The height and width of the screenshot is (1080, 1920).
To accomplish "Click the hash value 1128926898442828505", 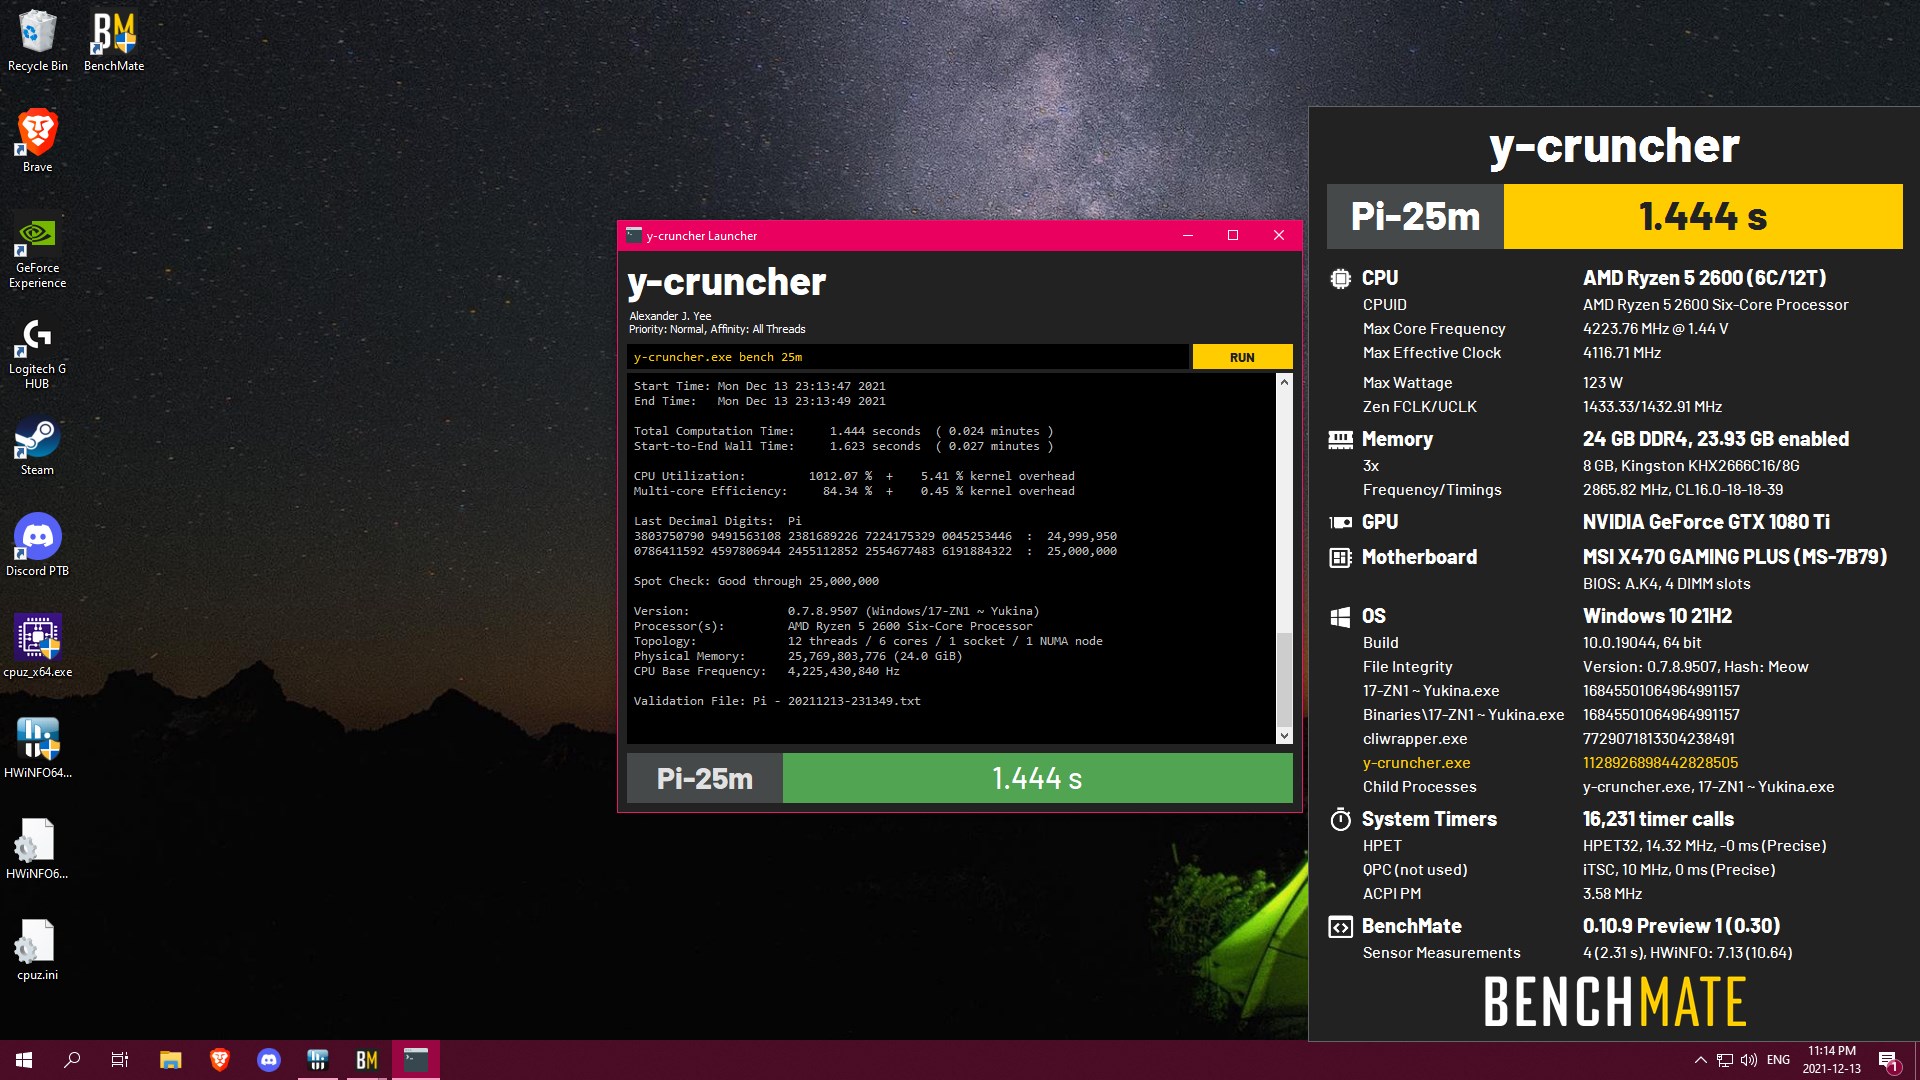I will [x=1660, y=763].
